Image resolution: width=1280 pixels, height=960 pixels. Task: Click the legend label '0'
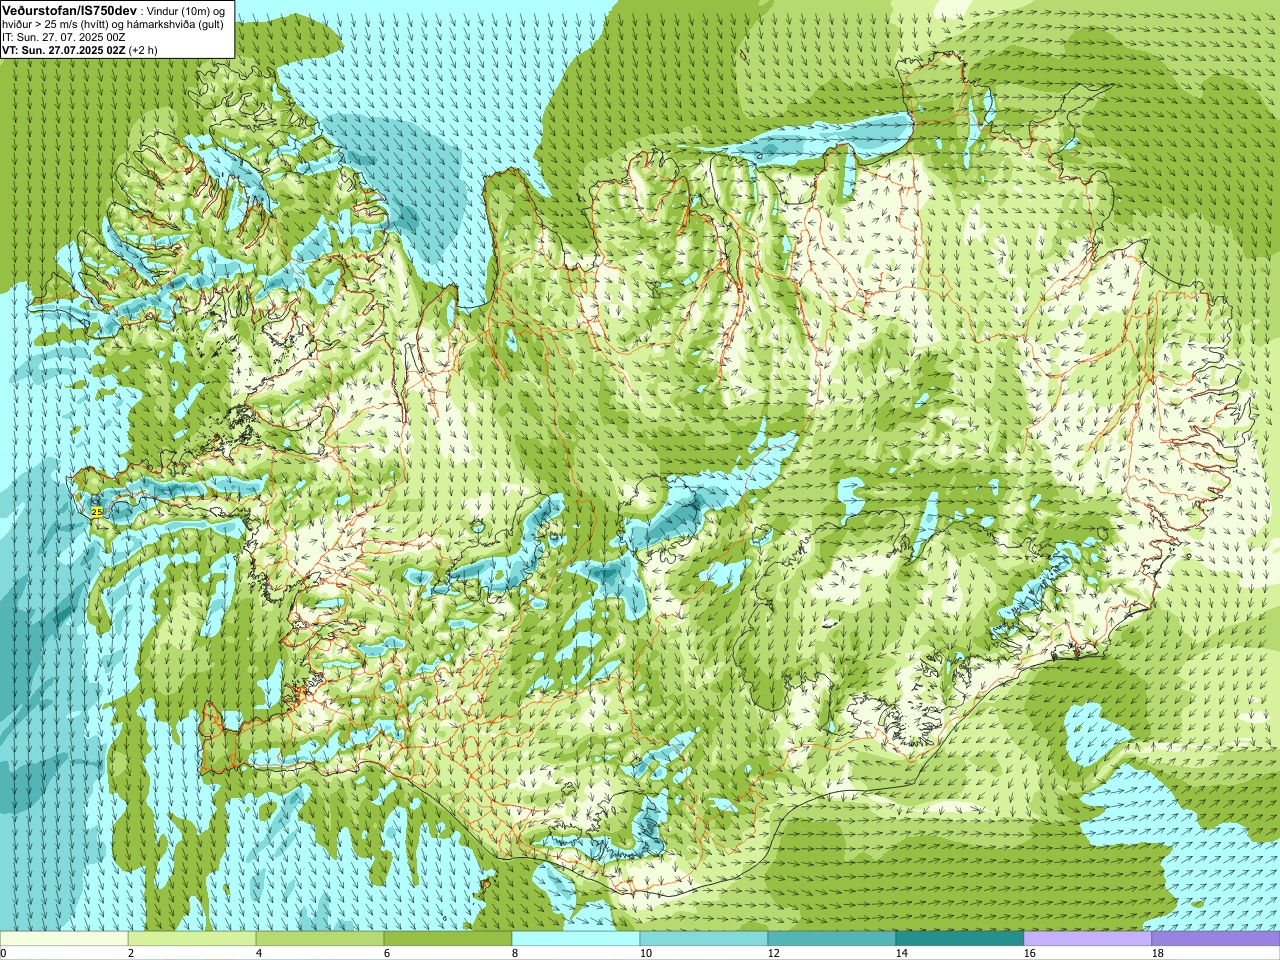[3, 953]
